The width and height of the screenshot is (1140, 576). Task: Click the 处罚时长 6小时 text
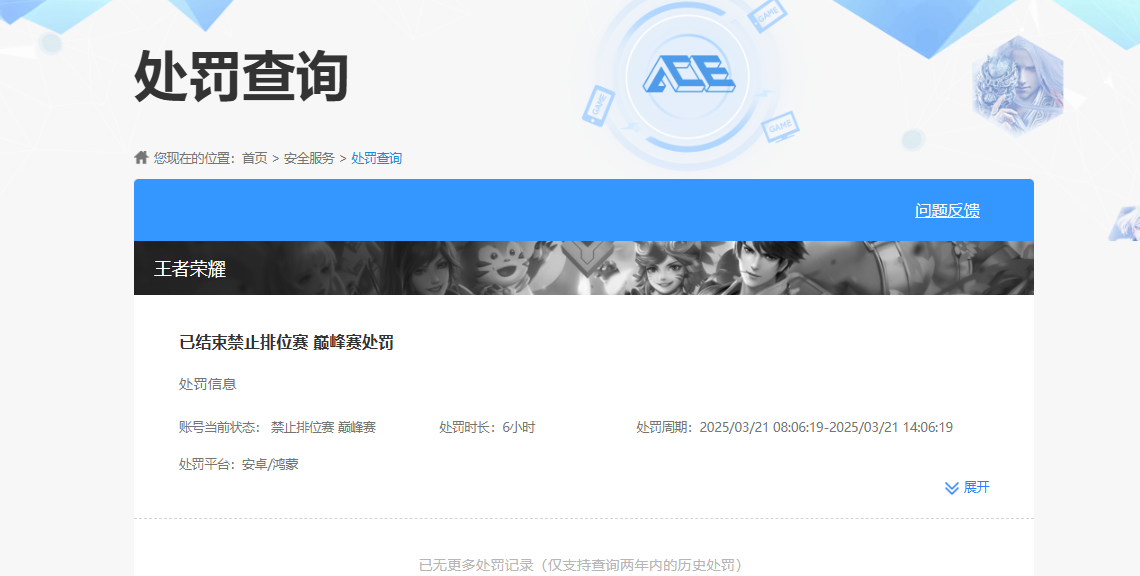pos(487,428)
